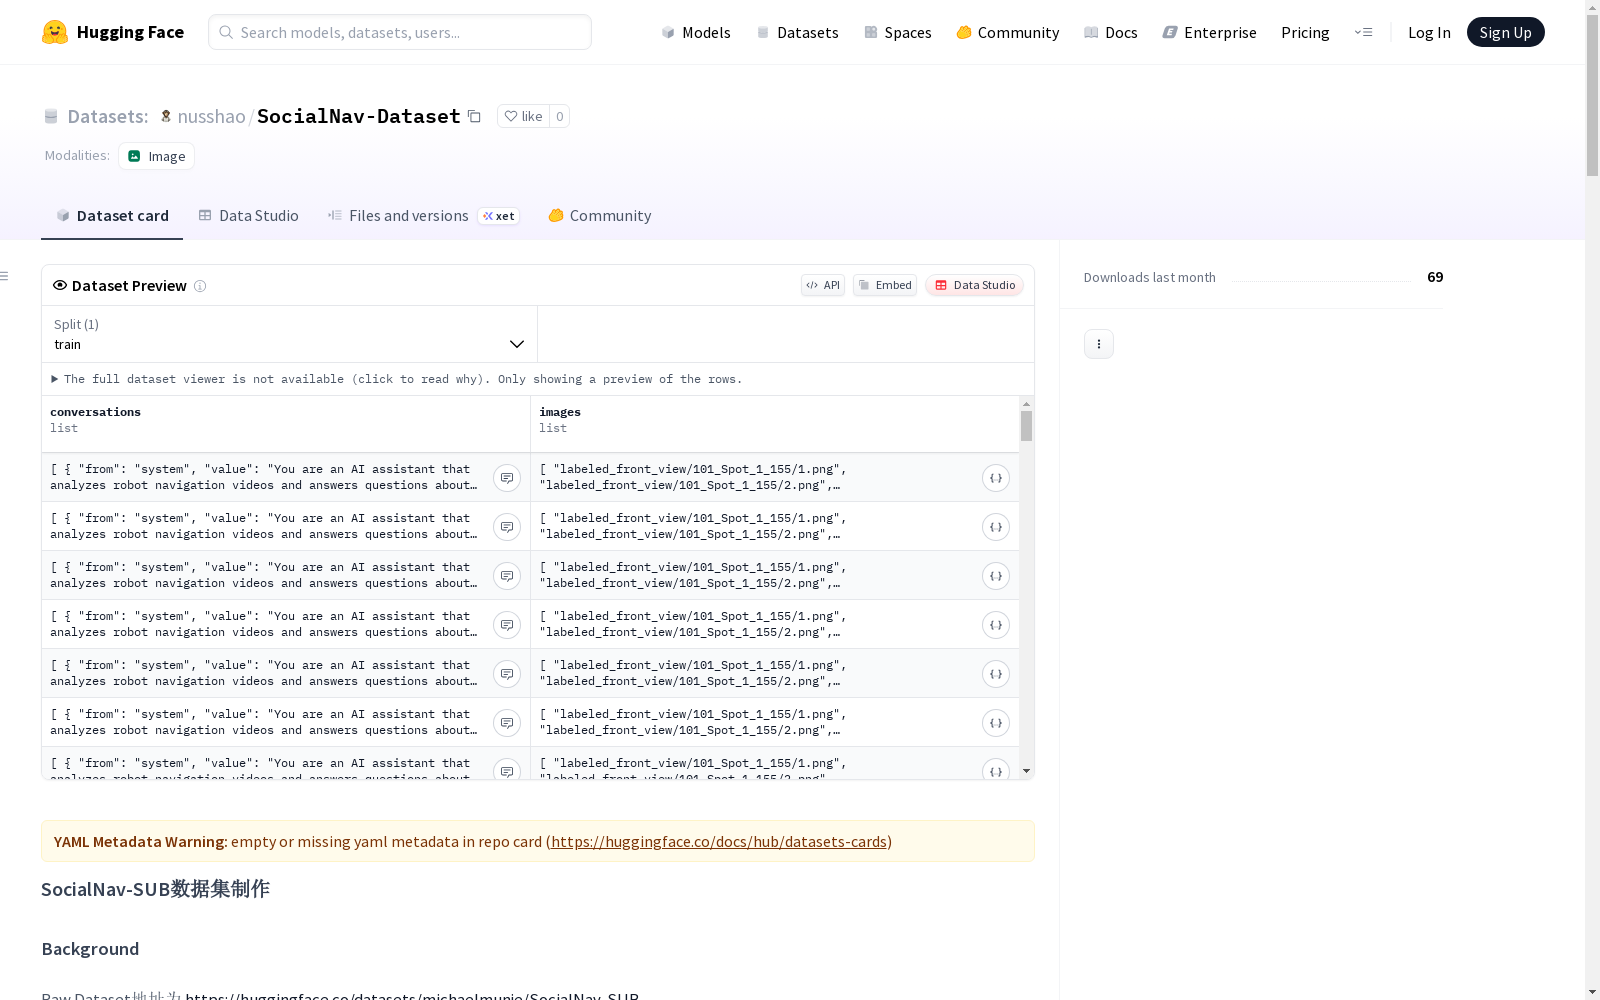Open the Embed viewer button

885,285
